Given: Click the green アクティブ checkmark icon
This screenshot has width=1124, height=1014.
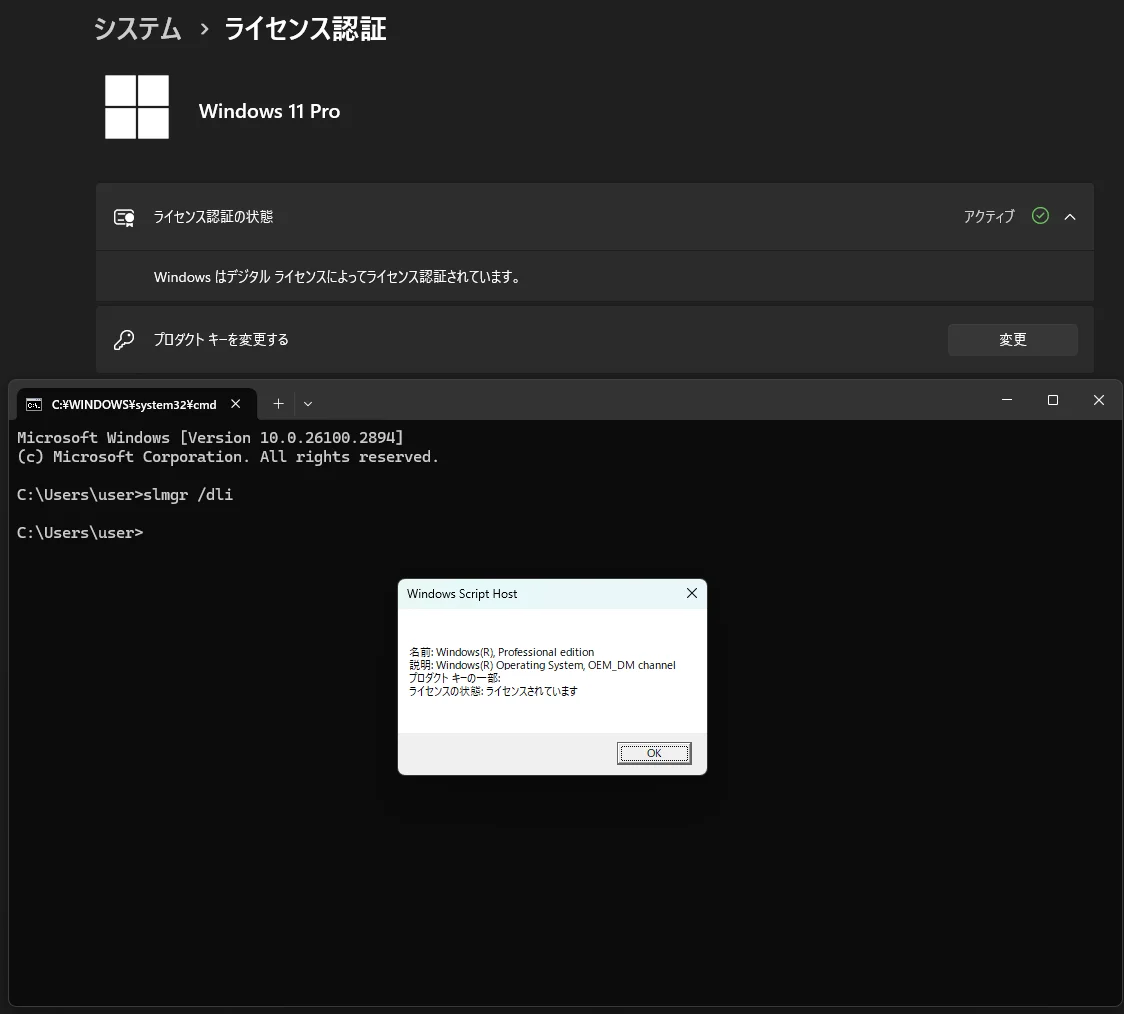Looking at the screenshot, I should point(1040,216).
